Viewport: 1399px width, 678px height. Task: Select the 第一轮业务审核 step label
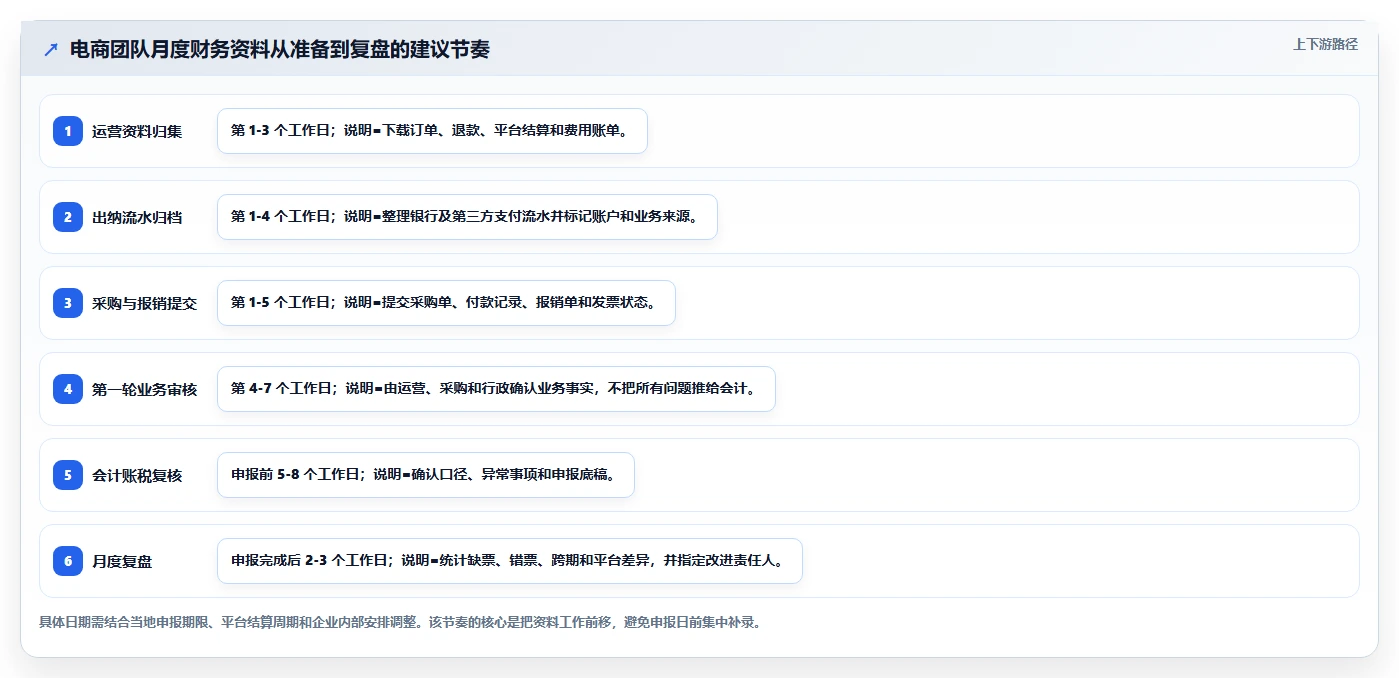coord(145,389)
